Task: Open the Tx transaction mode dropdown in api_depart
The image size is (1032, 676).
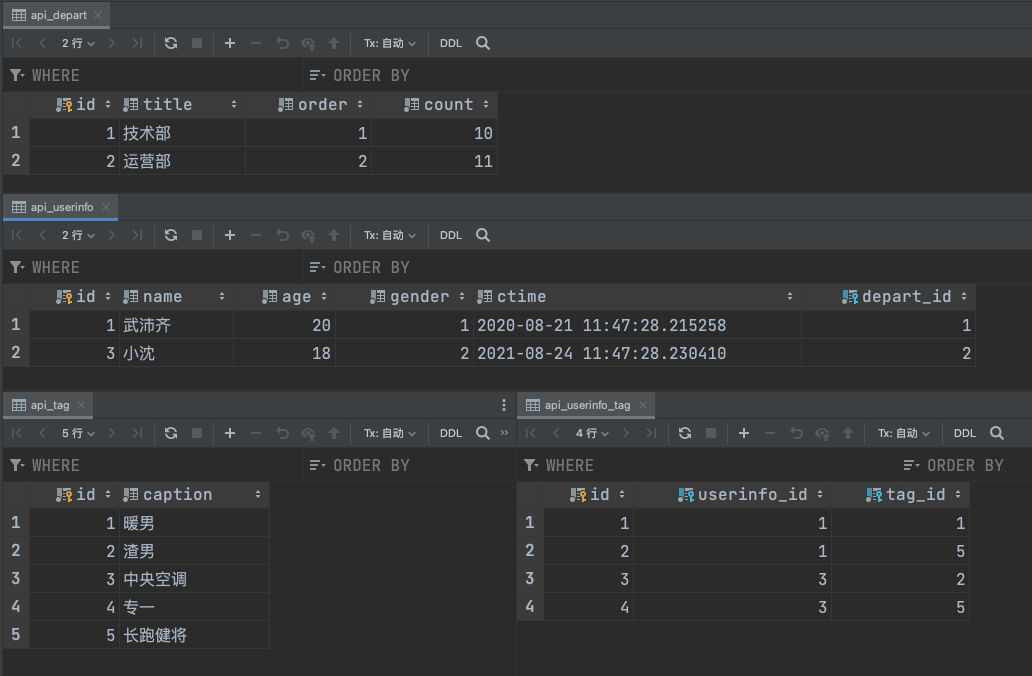Action: coord(389,43)
